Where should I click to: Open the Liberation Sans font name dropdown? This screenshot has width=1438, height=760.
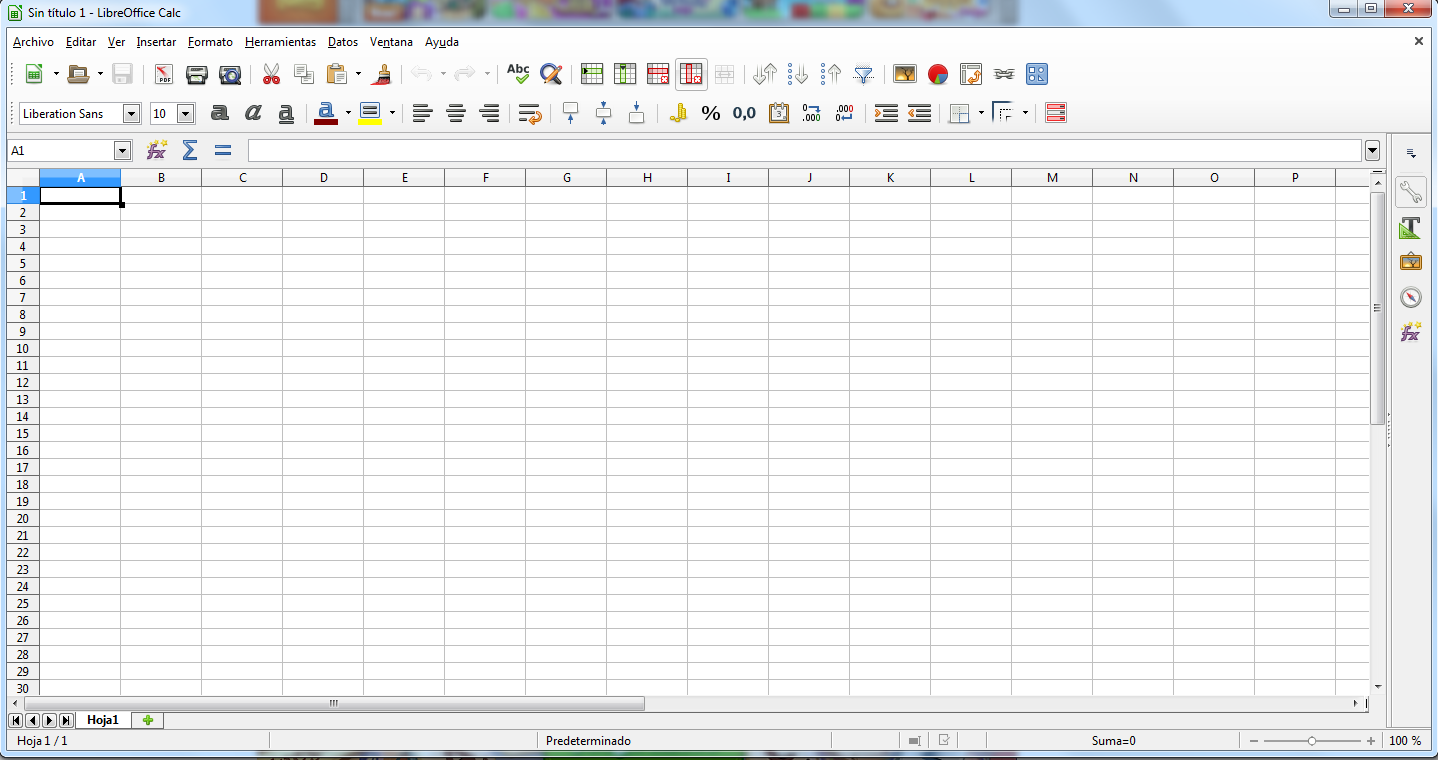pos(131,114)
